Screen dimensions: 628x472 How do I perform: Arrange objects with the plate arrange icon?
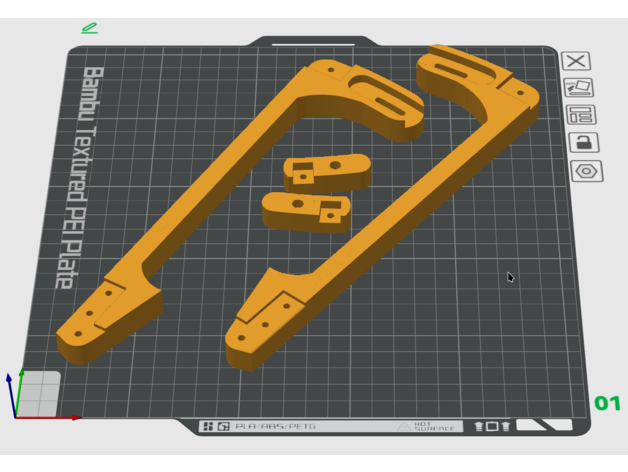point(580,115)
